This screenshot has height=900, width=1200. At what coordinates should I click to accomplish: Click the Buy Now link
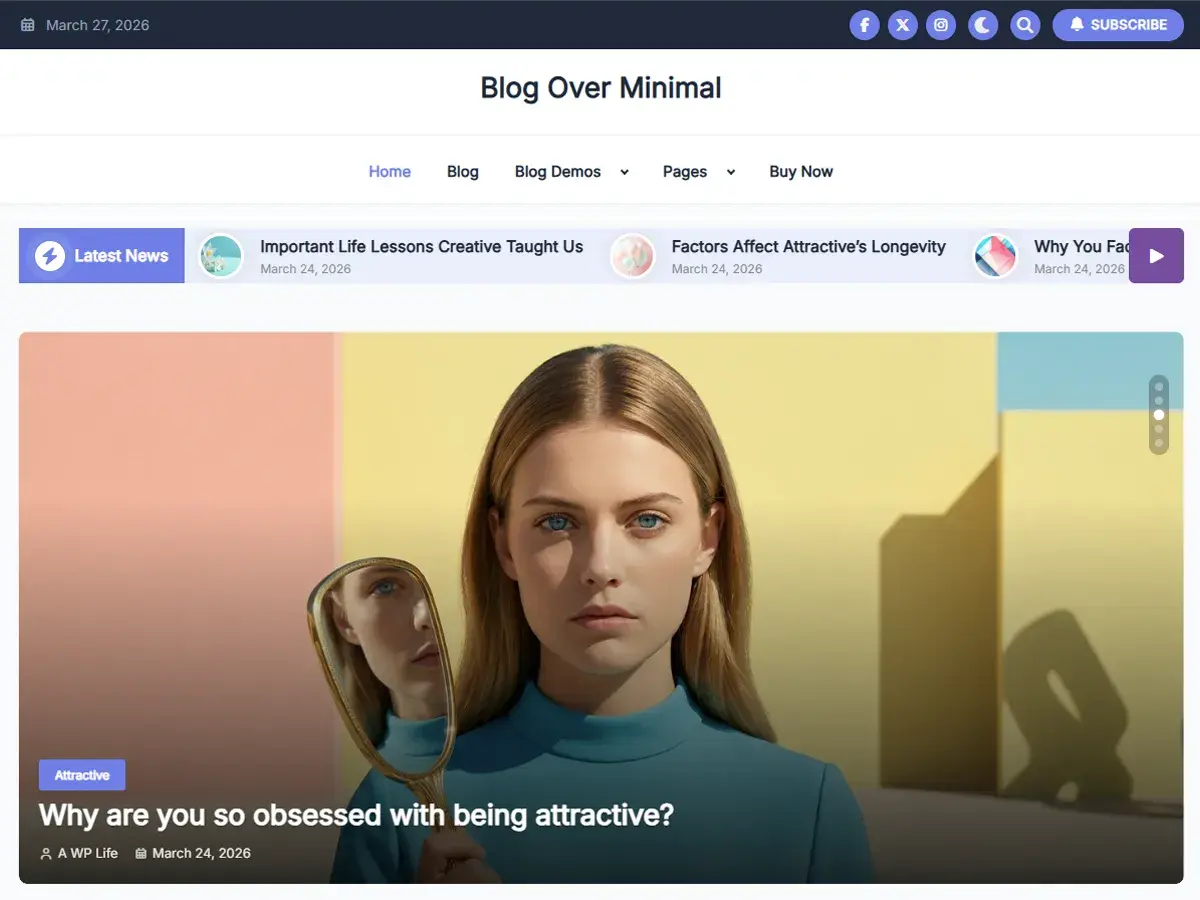tap(800, 172)
